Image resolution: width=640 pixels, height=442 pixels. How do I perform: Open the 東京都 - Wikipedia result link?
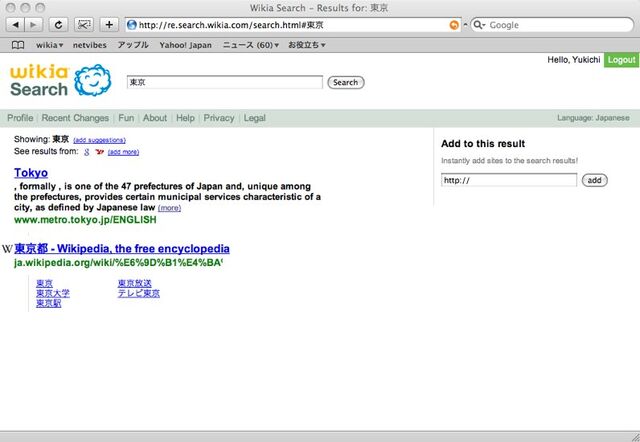click(x=122, y=249)
